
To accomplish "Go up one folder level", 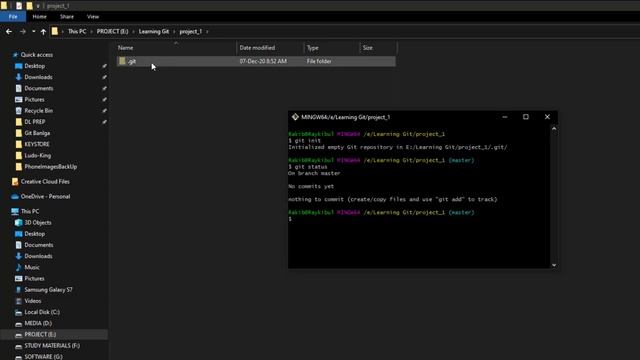I will tap(43, 31).
